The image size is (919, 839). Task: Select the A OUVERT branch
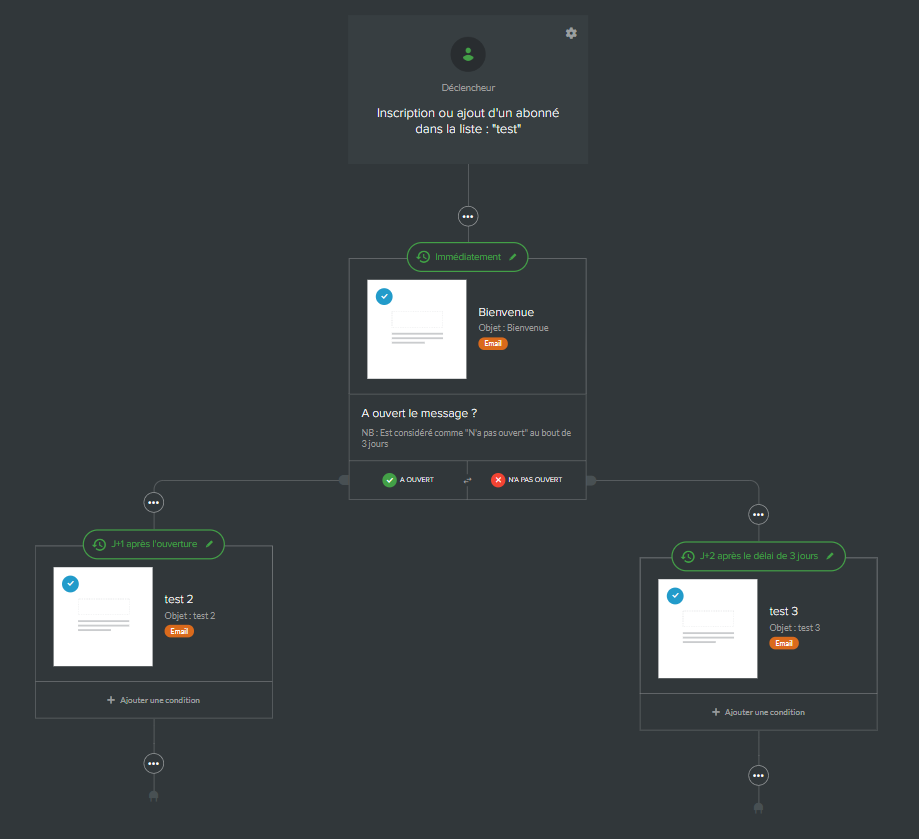pos(408,480)
